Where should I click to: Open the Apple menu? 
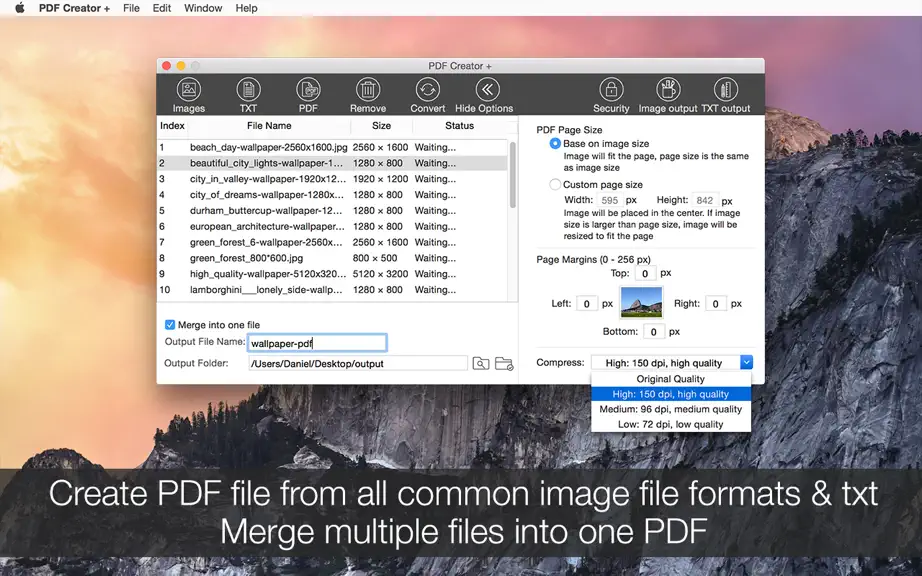(x=19, y=8)
